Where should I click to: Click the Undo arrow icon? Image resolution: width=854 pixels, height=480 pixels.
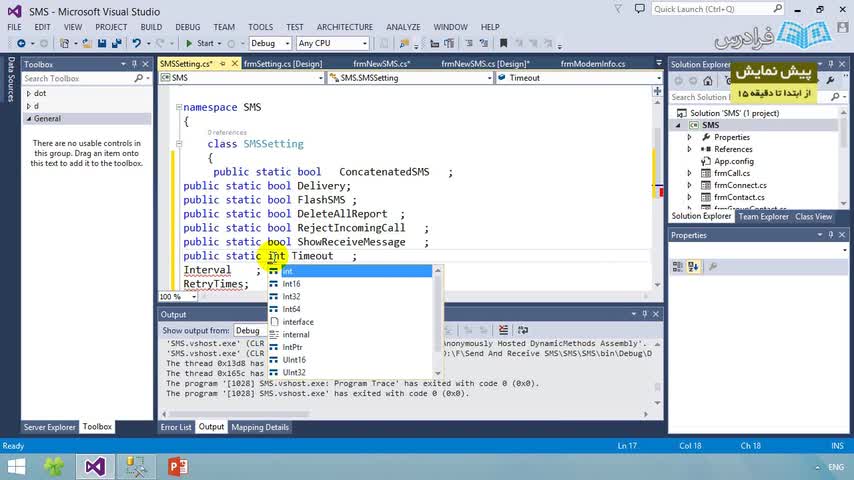pos(136,43)
